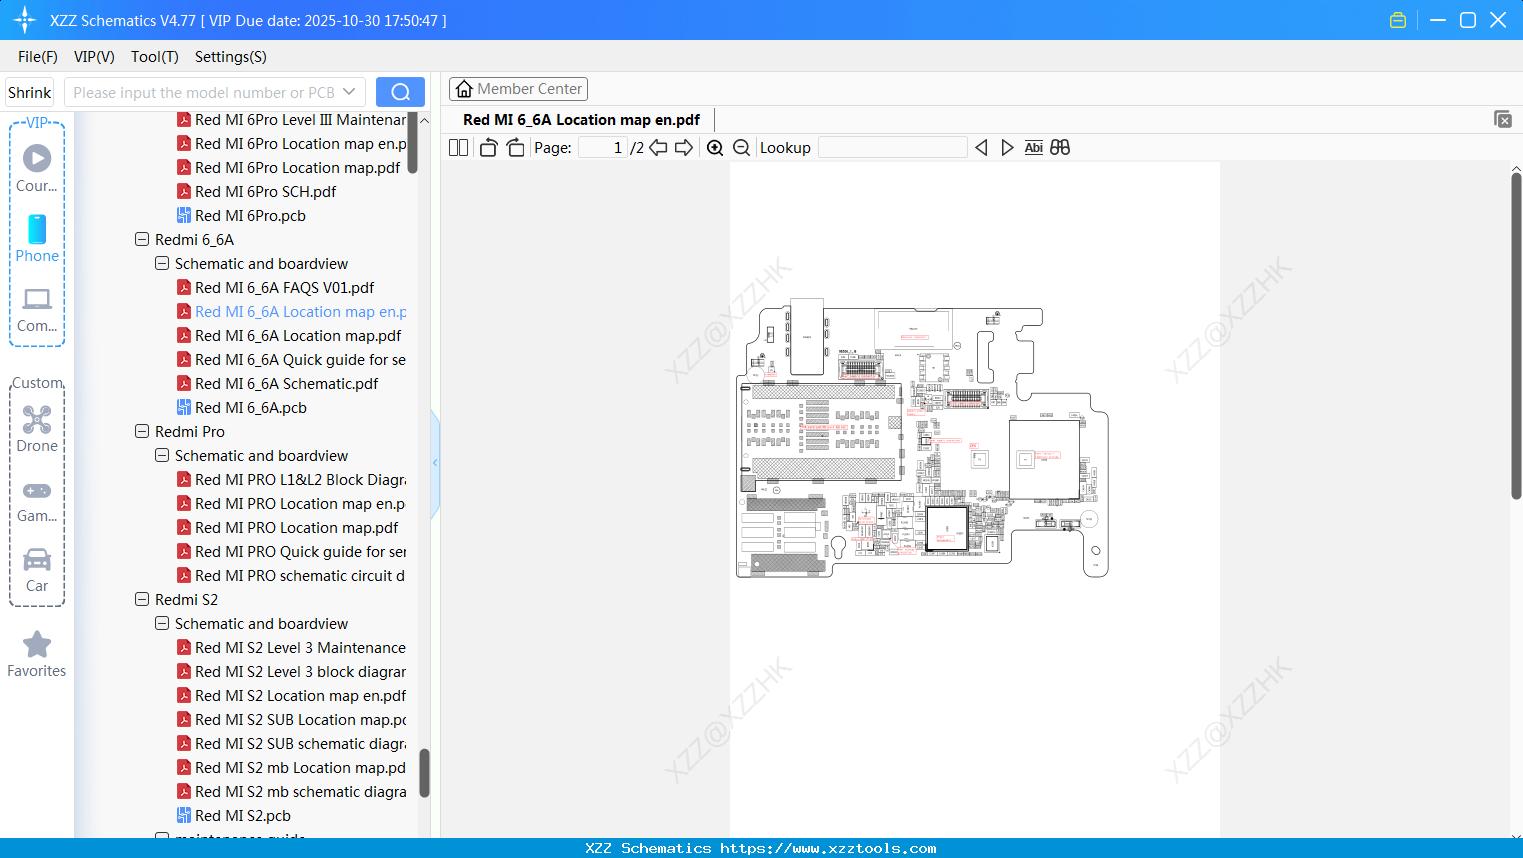The height and width of the screenshot is (858, 1523).
Task: Click the page number input box
Action: coord(603,148)
